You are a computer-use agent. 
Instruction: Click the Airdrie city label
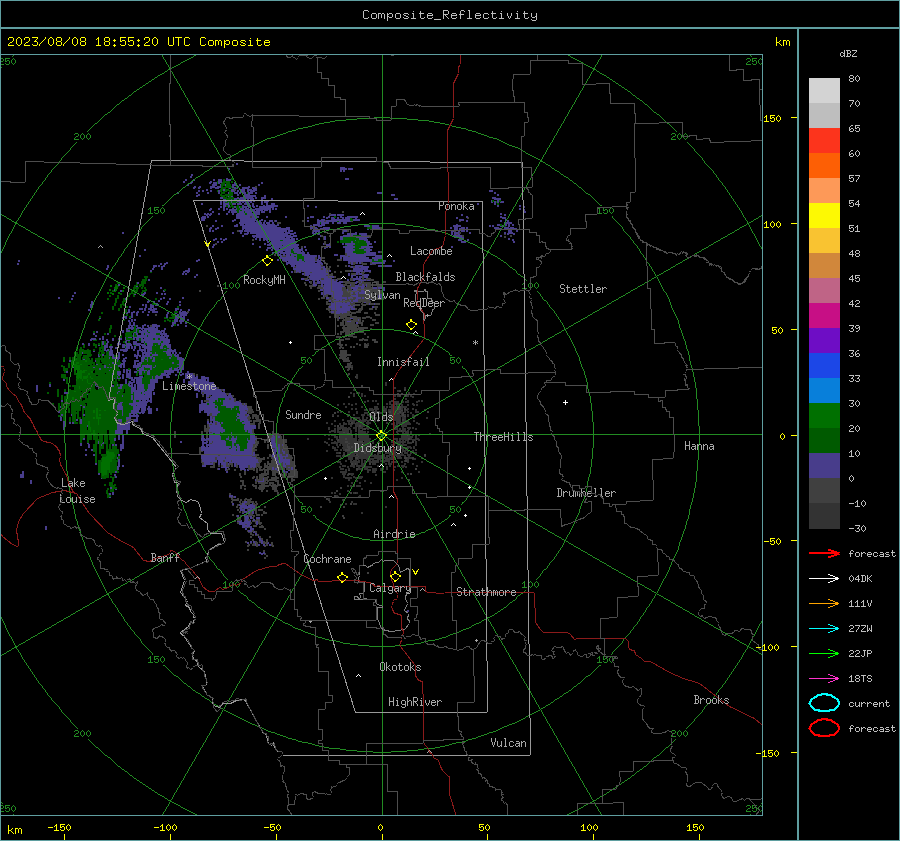tap(394, 534)
